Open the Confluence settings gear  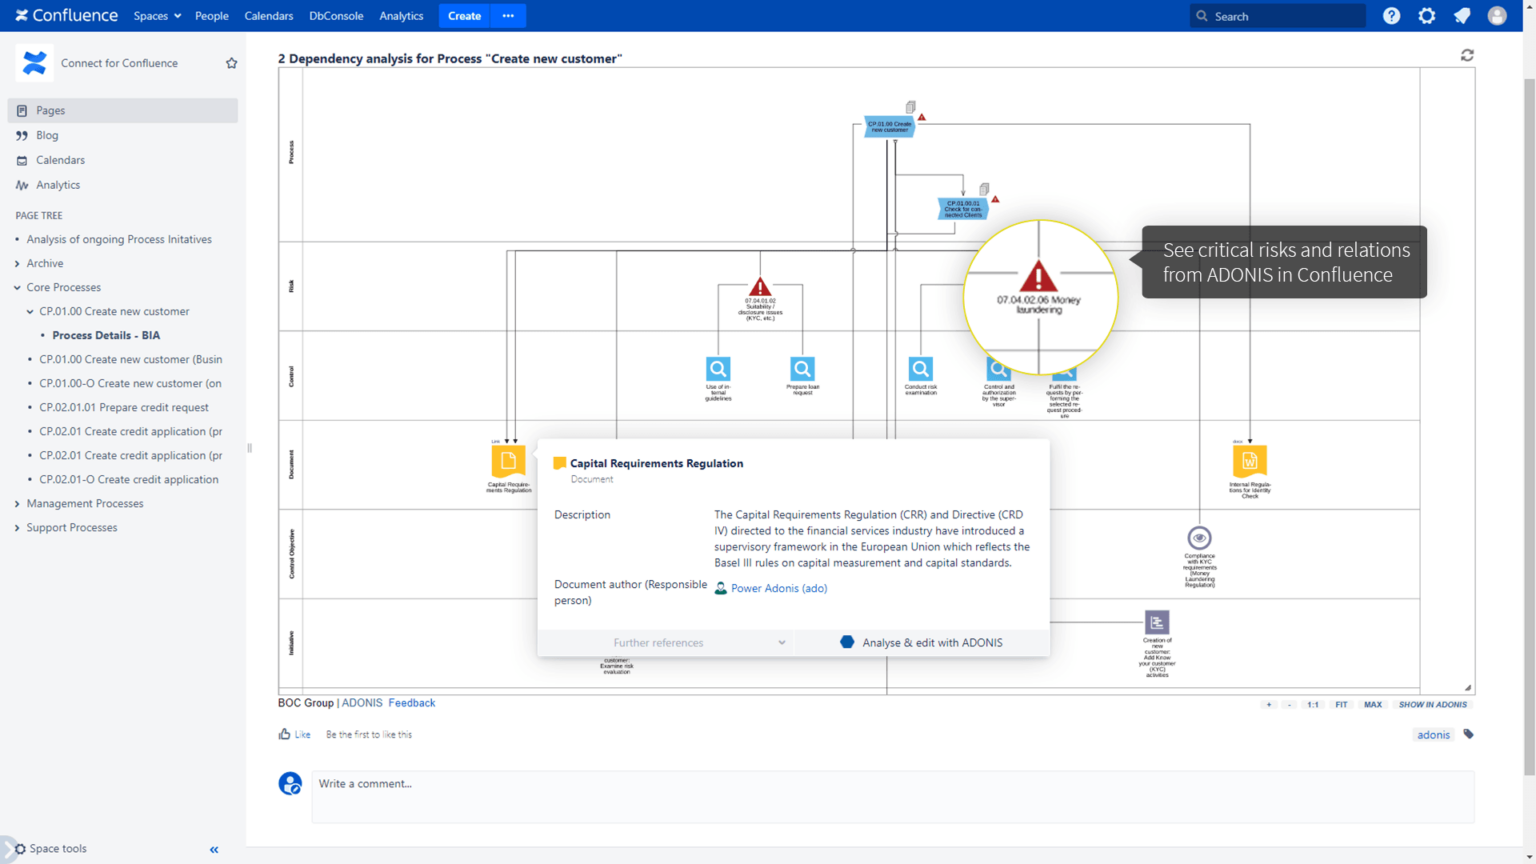coord(1426,15)
